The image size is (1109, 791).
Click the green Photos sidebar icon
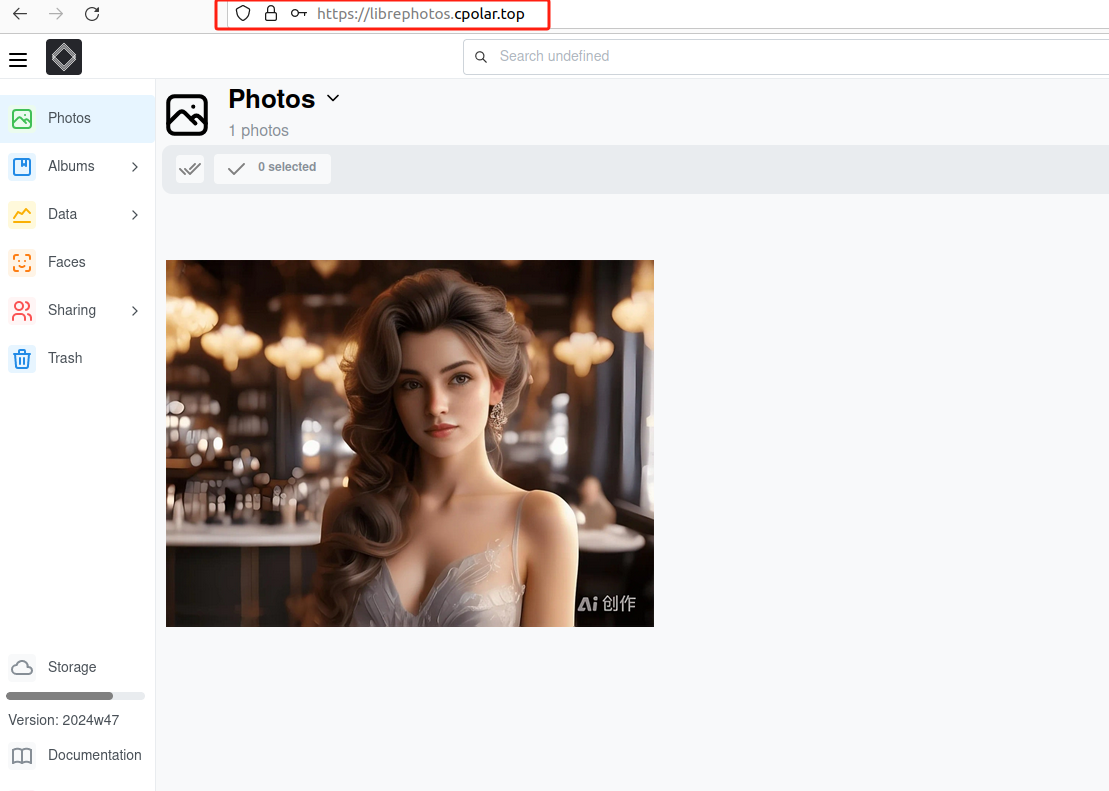[x=22, y=119]
